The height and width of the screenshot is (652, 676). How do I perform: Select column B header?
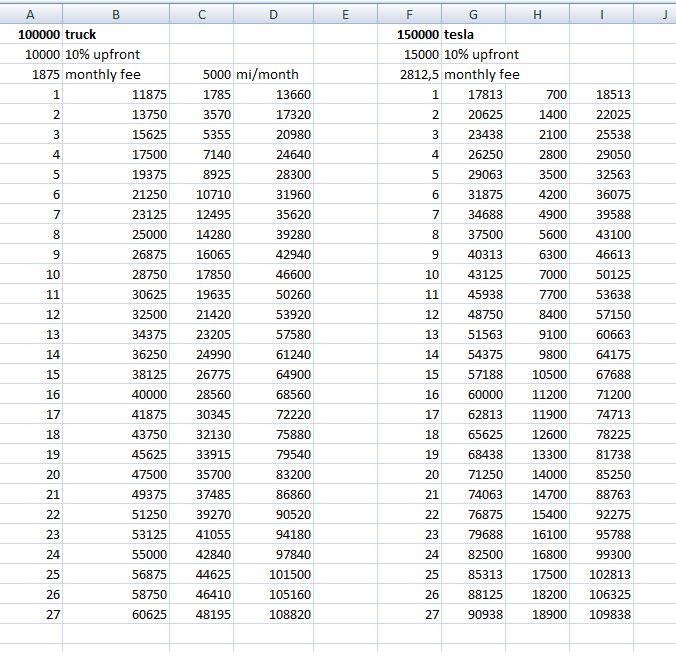tap(116, 14)
